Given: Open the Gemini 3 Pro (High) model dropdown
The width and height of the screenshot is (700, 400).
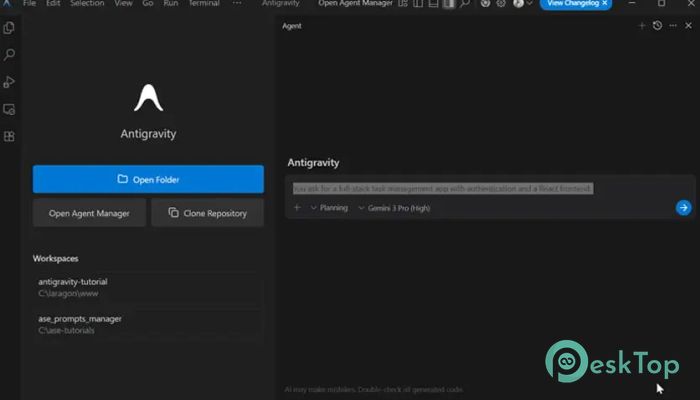Looking at the screenshot, I should click(x=394, y=208).
